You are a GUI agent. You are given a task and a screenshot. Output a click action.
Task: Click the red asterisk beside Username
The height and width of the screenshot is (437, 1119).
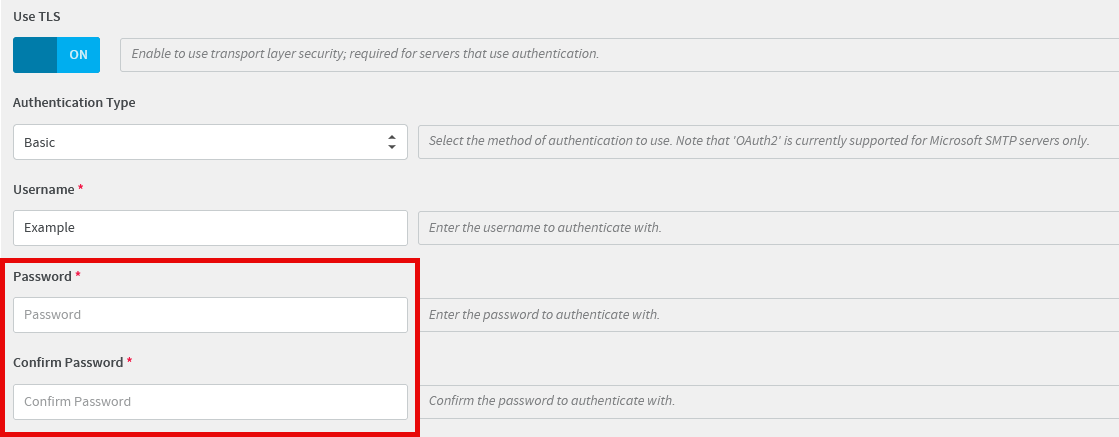point(81,188)
